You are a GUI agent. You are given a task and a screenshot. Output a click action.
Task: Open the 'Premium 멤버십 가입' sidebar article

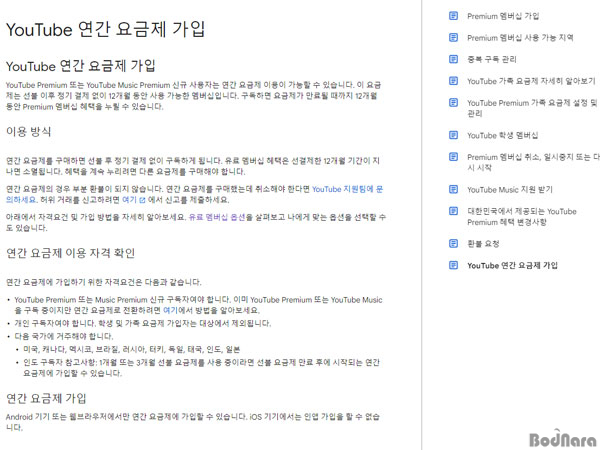click(x=503, y=16)
